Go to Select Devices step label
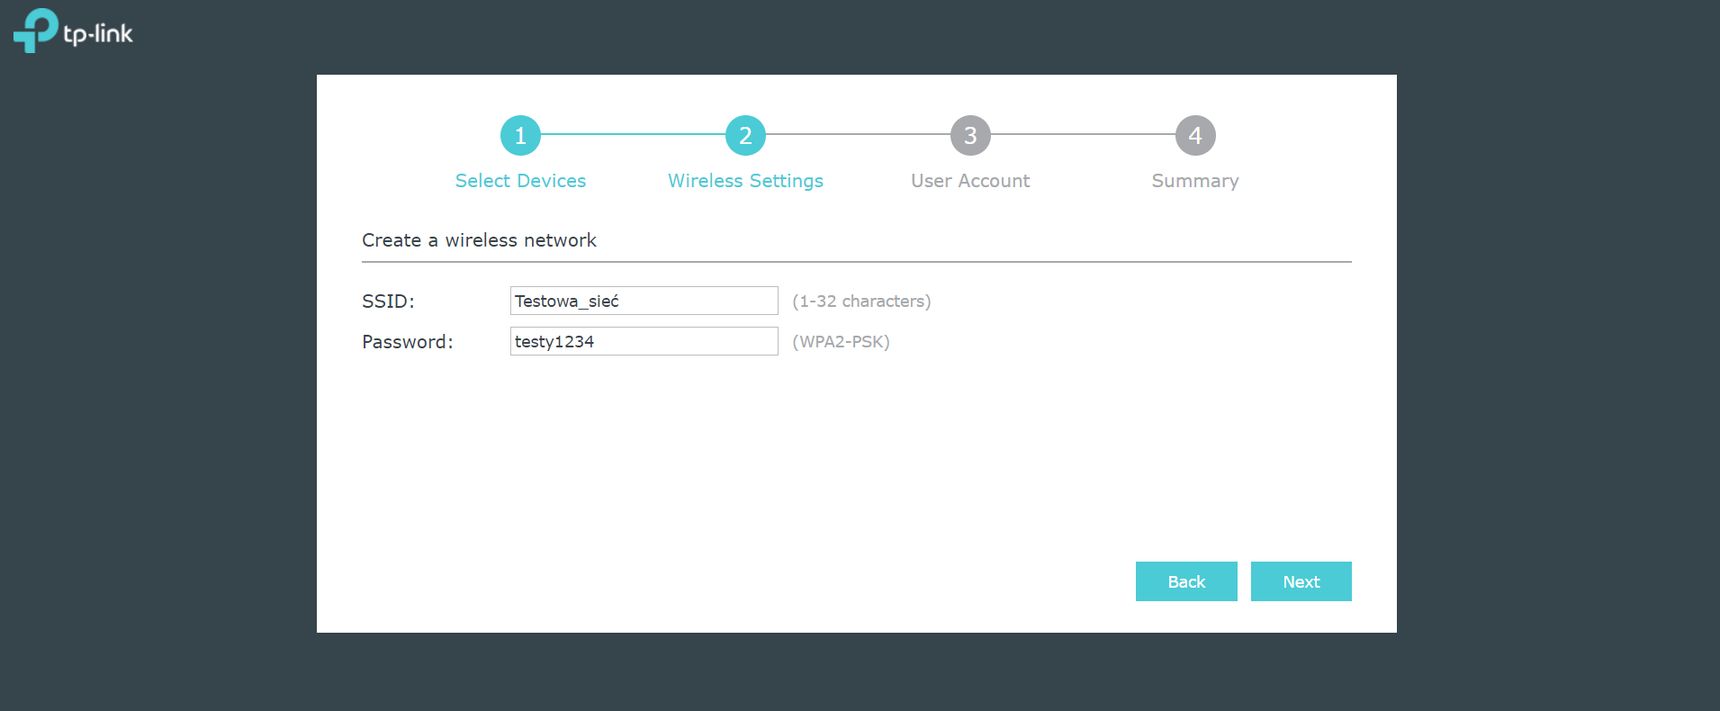This screenshot has width=1720, height=711. click(x=520, y=181)
